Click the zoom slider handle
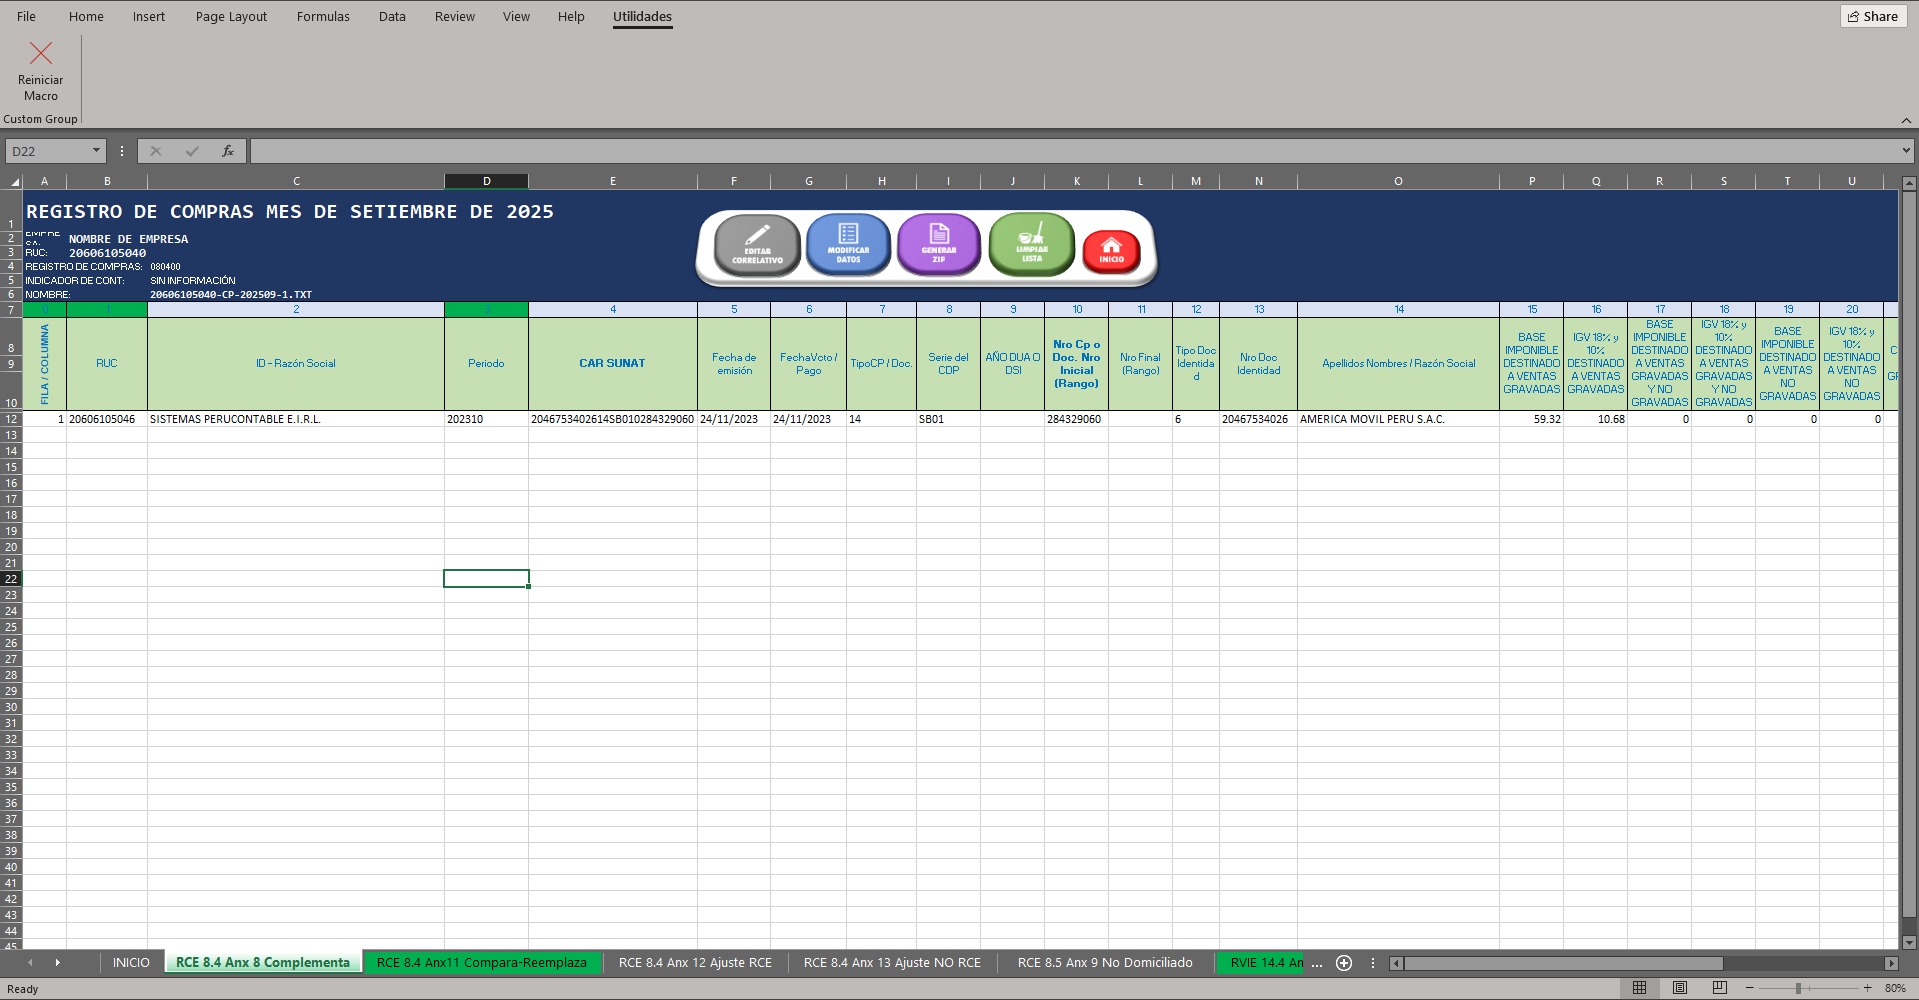 click(1798, 987)
